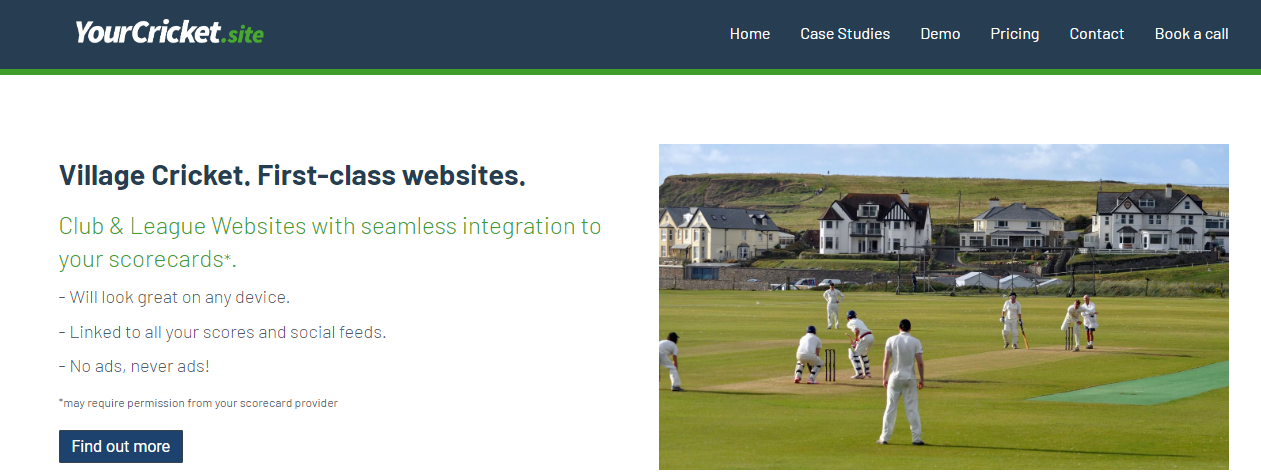Viewport: 1261px width, 476px height.
Task: Click "Linked to all your scores and social feeds"
Action: 222,332
